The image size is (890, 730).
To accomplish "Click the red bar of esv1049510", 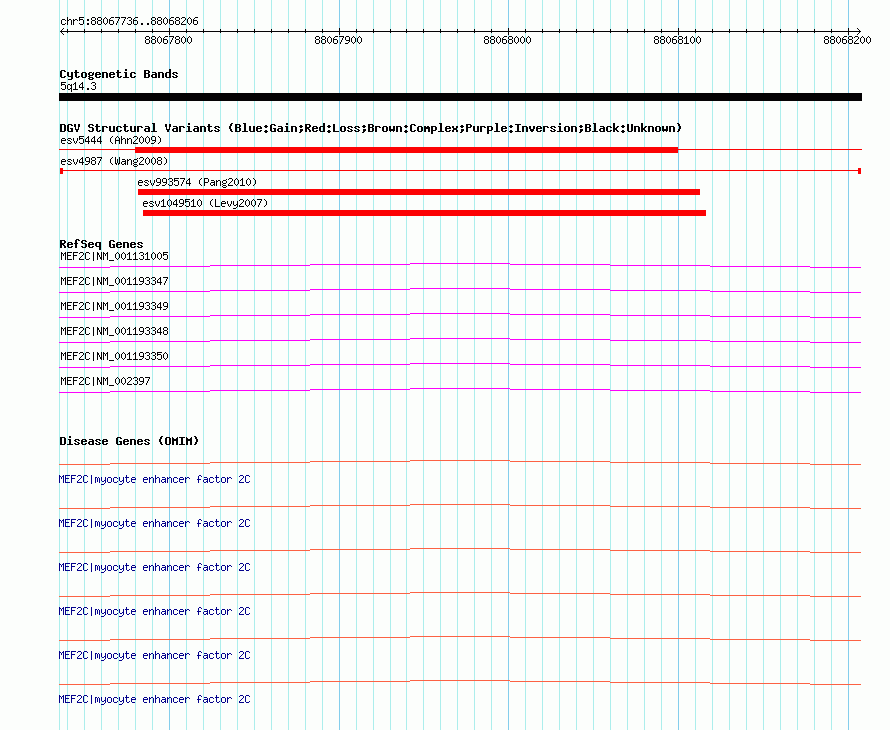I will pos(425,213).
